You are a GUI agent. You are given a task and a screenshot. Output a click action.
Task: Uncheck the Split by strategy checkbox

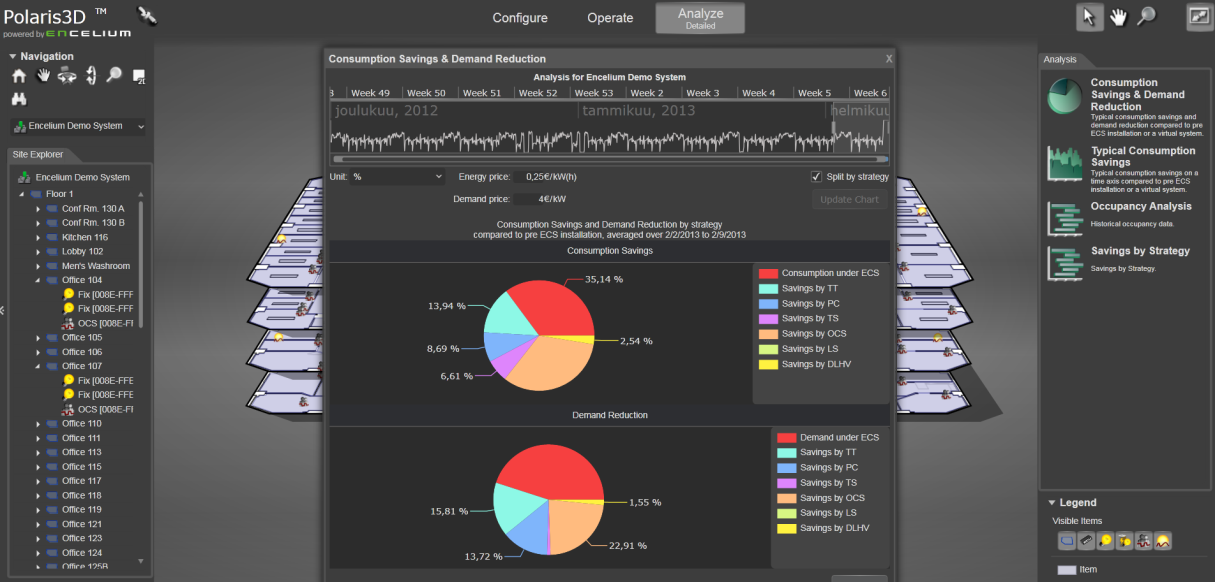click(816, 177)
